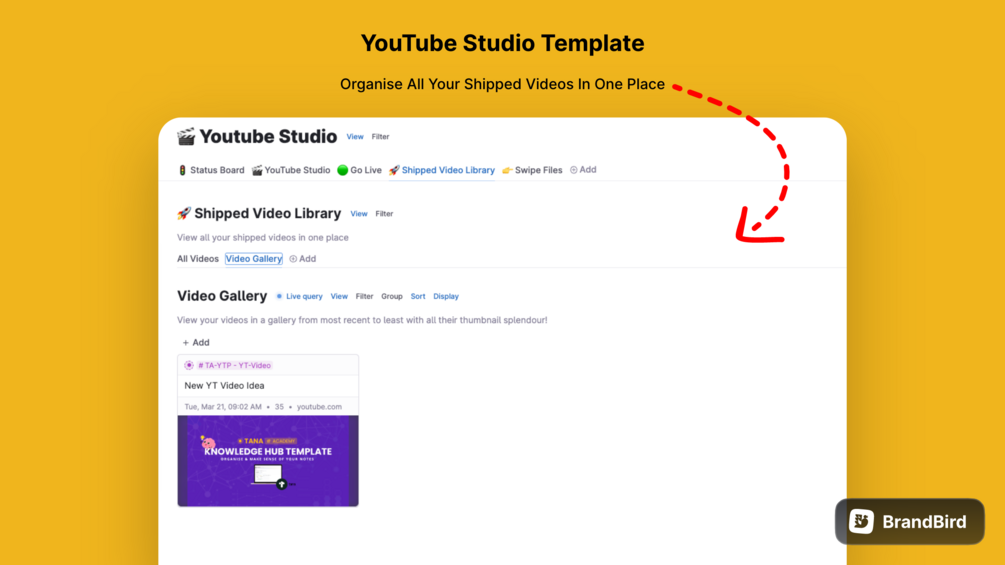
Task: Add a tab next to Video Gallery
Action: (x=303, y=259)
